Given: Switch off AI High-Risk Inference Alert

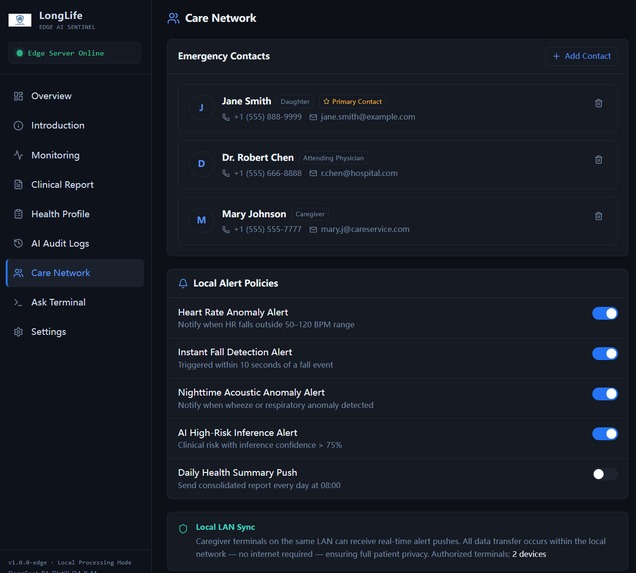Looking at the screenshot, I should pos(605,434).
